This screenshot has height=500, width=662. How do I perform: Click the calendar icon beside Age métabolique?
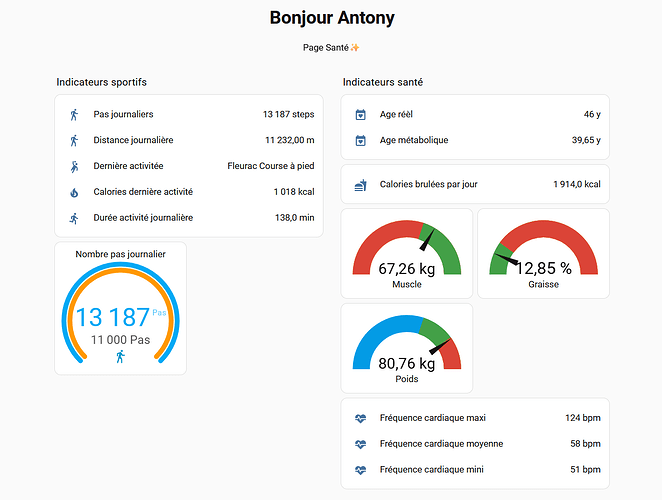coord(360,141)
